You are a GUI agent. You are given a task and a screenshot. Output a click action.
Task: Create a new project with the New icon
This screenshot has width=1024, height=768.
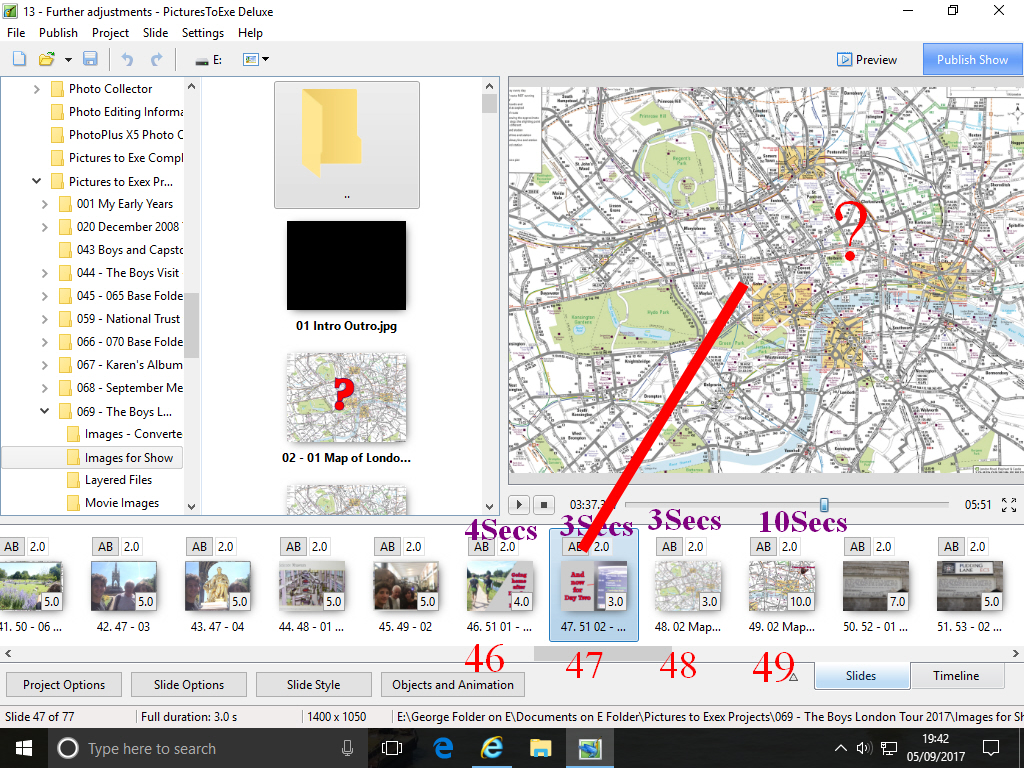pyautogui.click(x=20, y=59)
